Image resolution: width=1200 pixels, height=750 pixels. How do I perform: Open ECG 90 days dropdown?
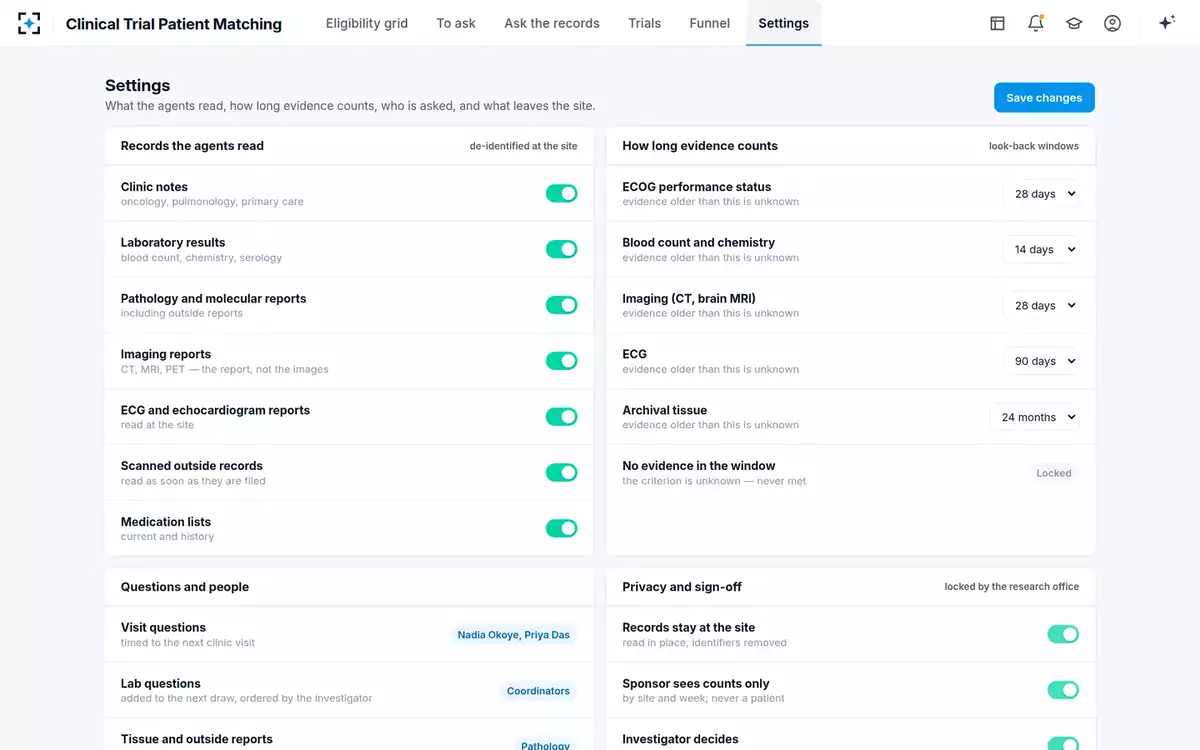tap(1041, 362)
